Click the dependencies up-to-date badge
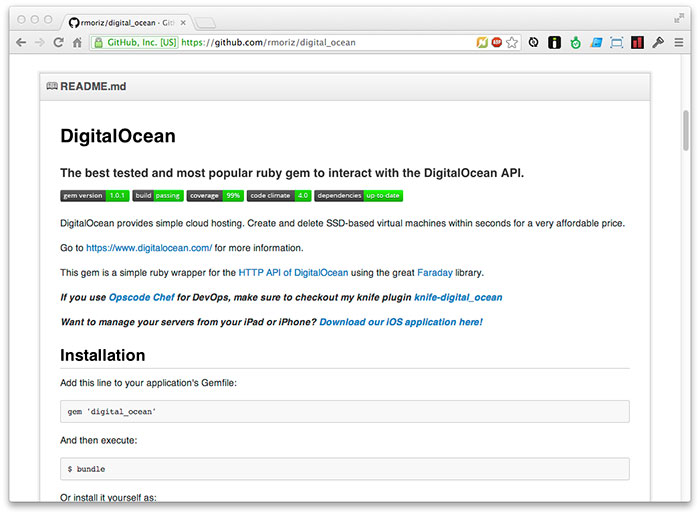Viewport: 700px width, 515px height. [x=358, y=195]
